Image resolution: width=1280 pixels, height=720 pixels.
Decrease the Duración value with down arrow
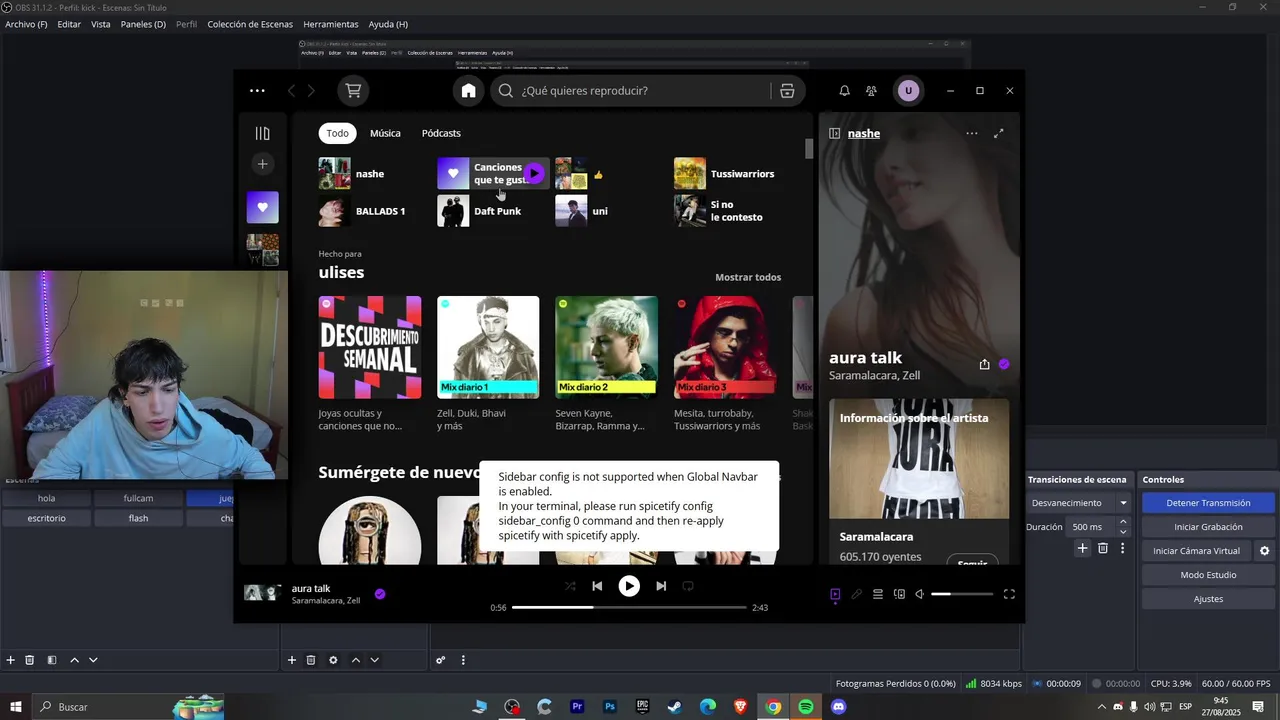pyautogui.click(x=1123, y=532)
